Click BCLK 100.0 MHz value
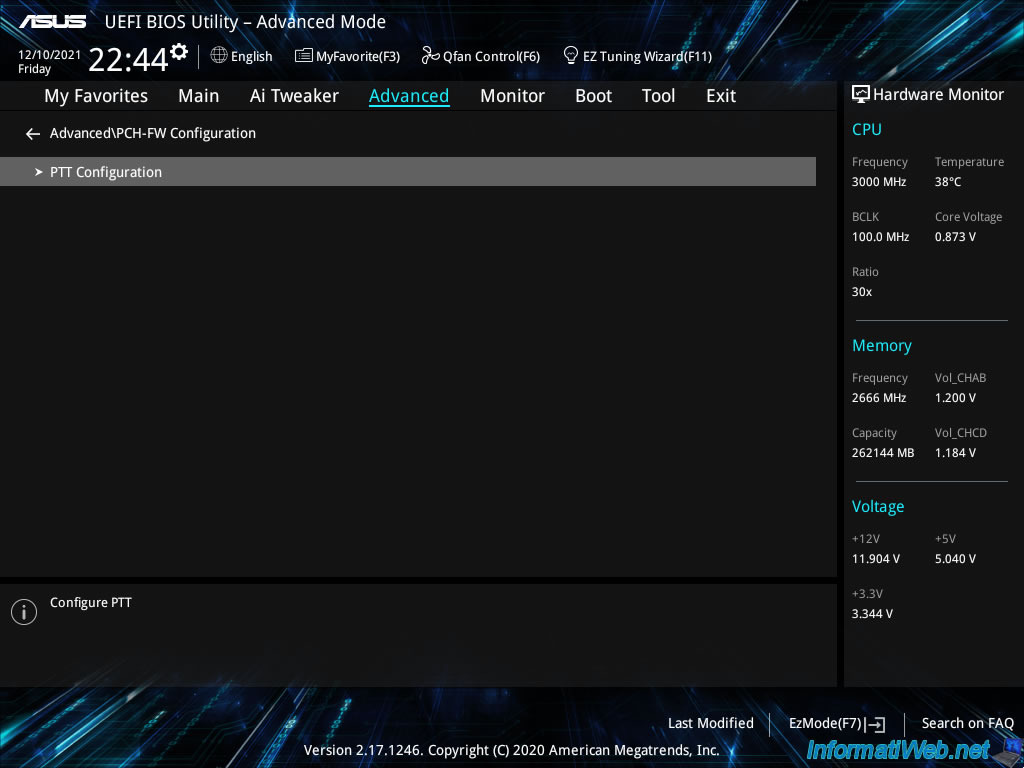 (880, 237)
